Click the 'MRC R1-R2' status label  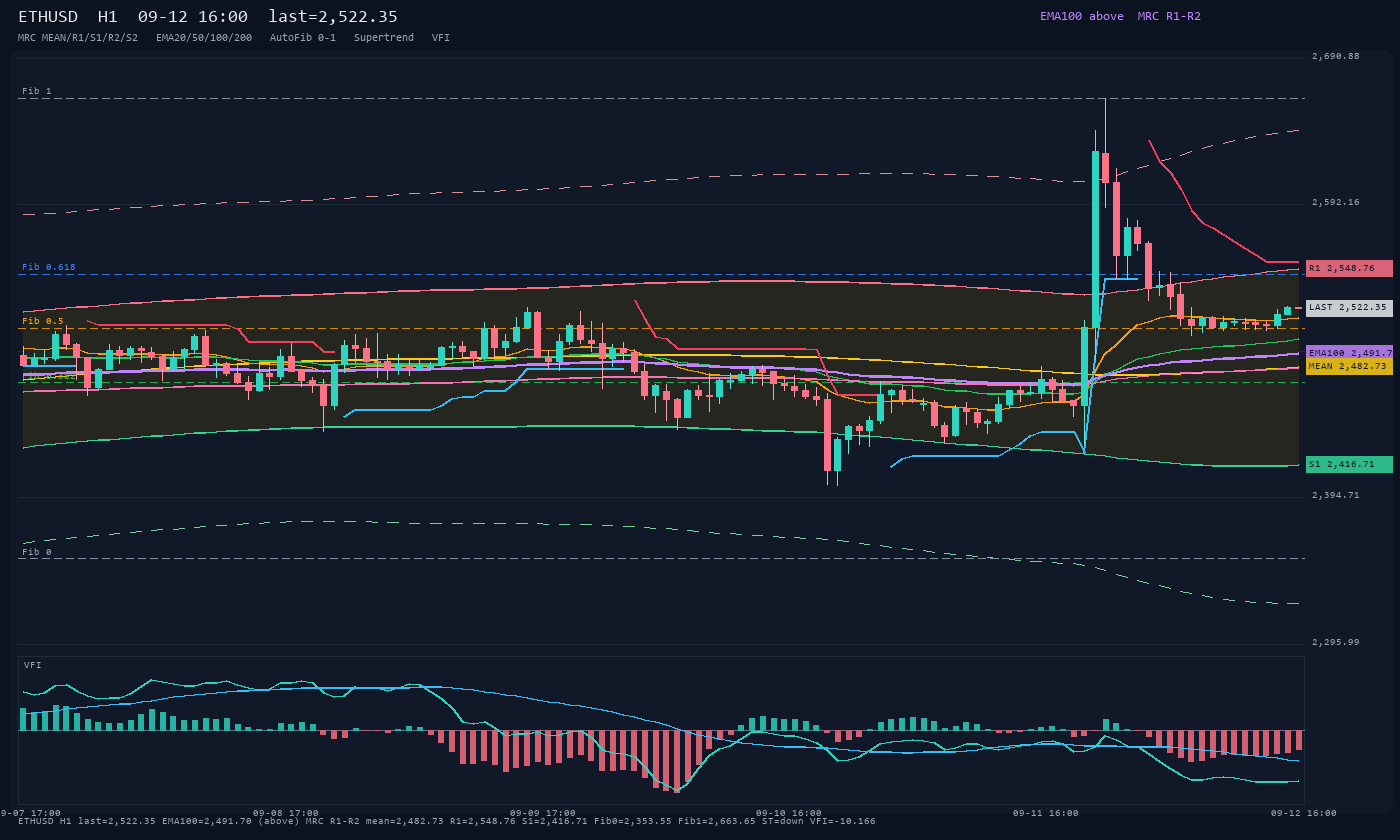(x=1169, y=16)
